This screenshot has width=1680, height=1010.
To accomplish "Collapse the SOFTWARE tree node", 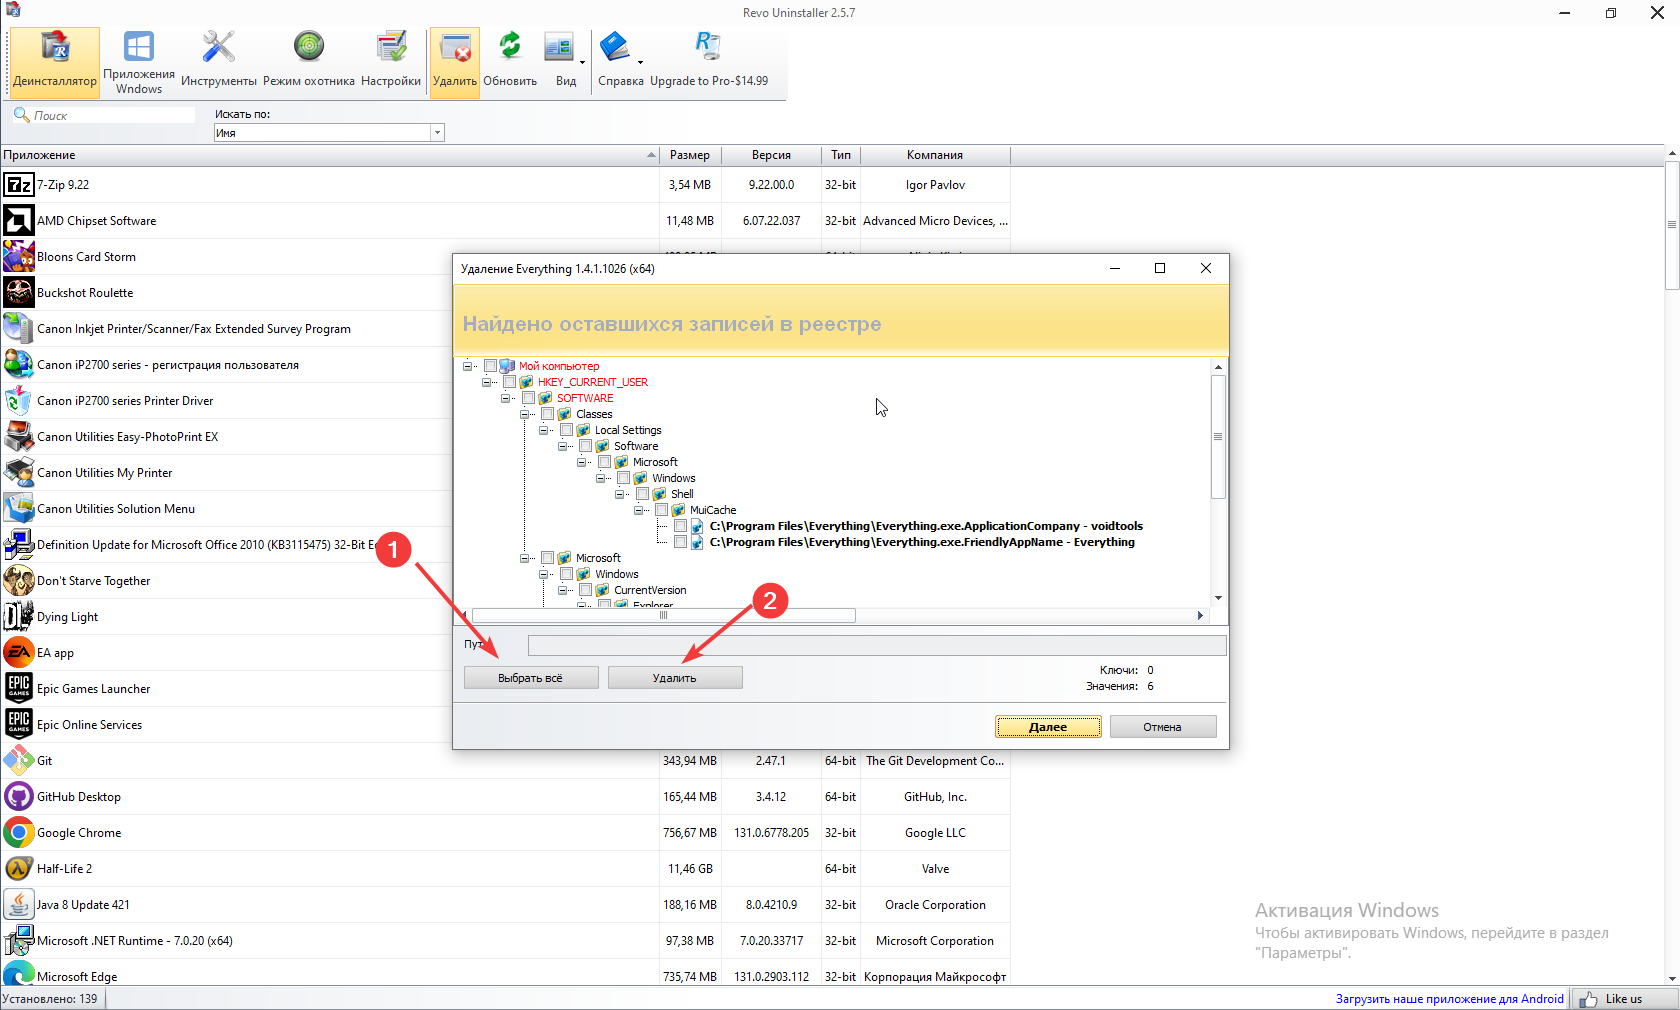I will coord(505,398).
